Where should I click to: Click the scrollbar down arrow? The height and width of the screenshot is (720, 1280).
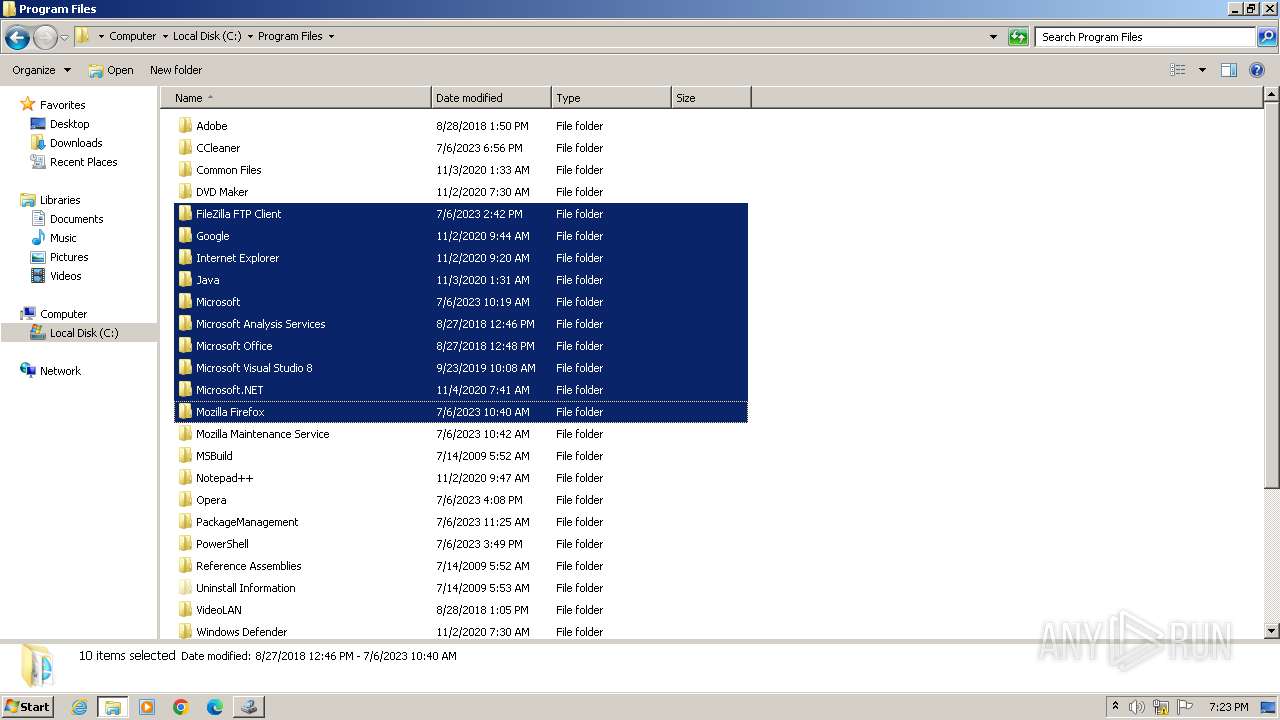tap(1272, 631)
